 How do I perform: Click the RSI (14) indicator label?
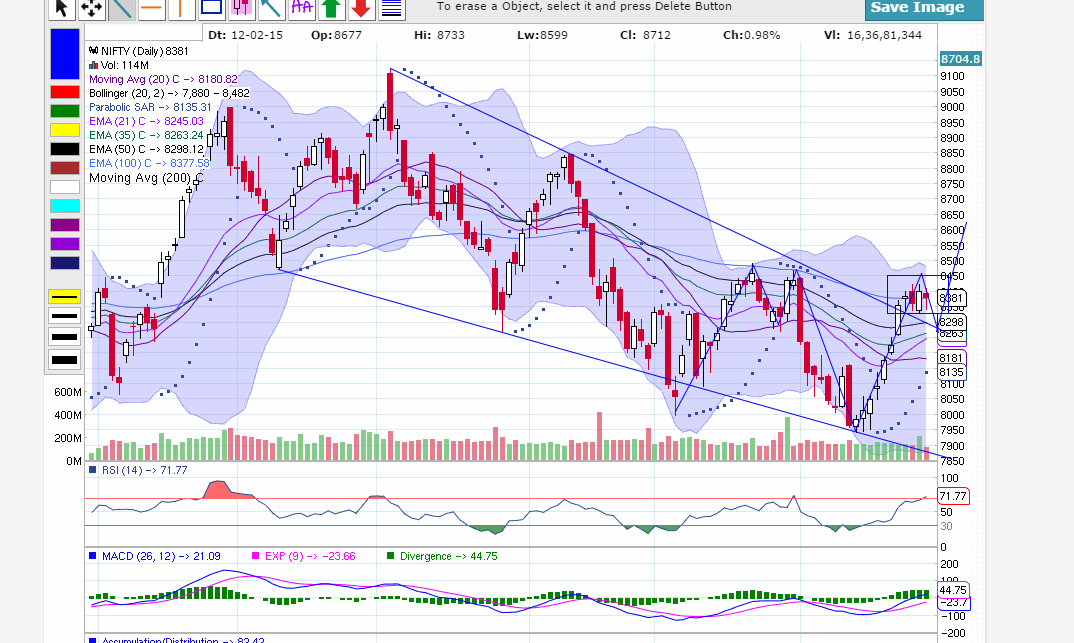(138, 470)
